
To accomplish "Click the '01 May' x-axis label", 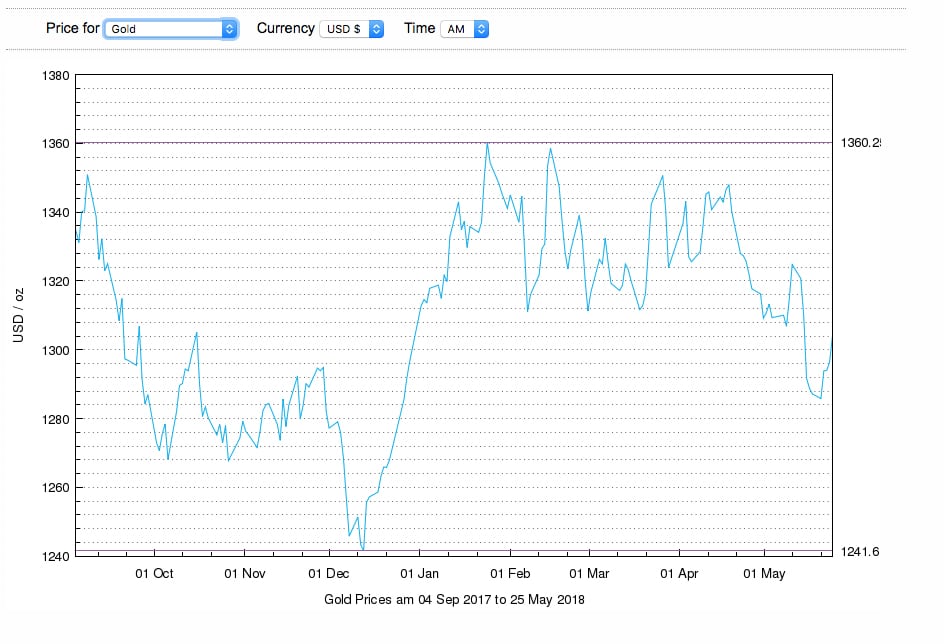I will click(x=764, y=574).
